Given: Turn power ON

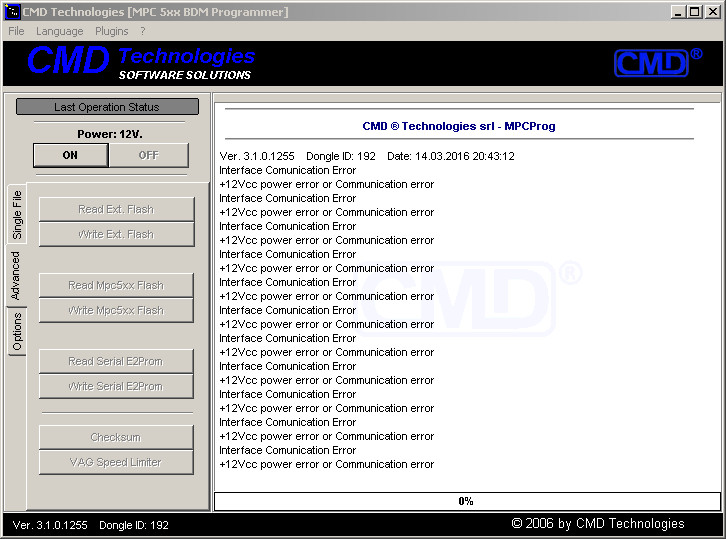Looking at the screenshot, I should [x=70, y=155].
